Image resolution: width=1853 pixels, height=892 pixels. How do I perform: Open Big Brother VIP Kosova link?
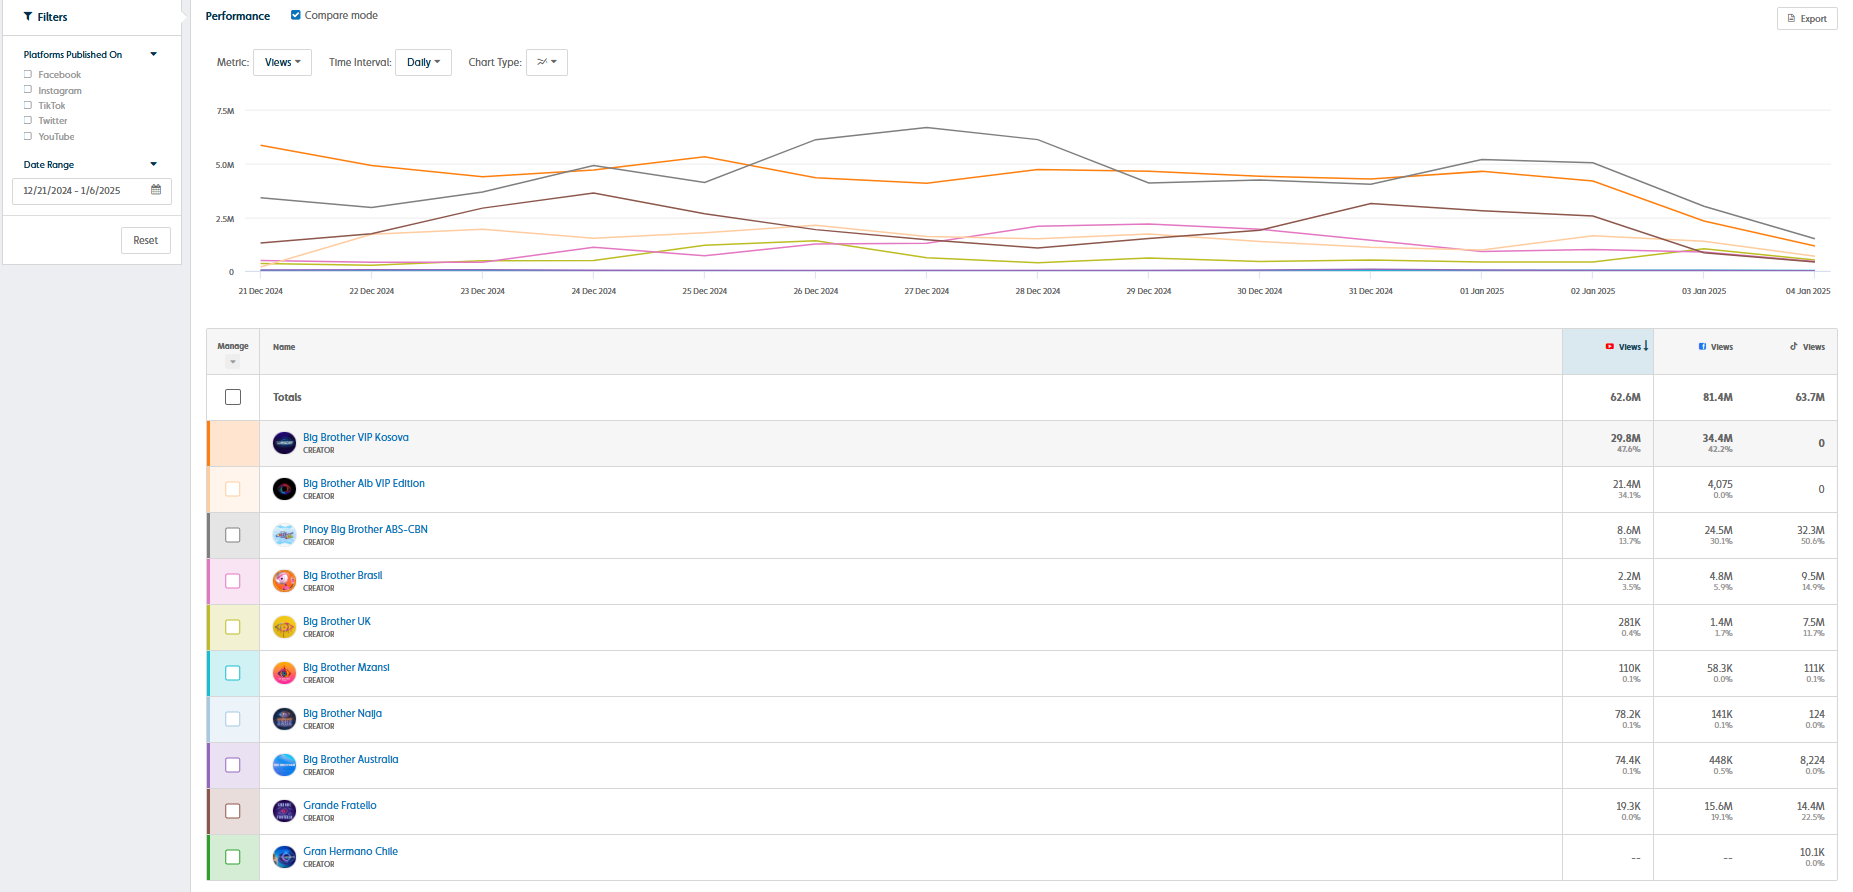click(356, 437)
